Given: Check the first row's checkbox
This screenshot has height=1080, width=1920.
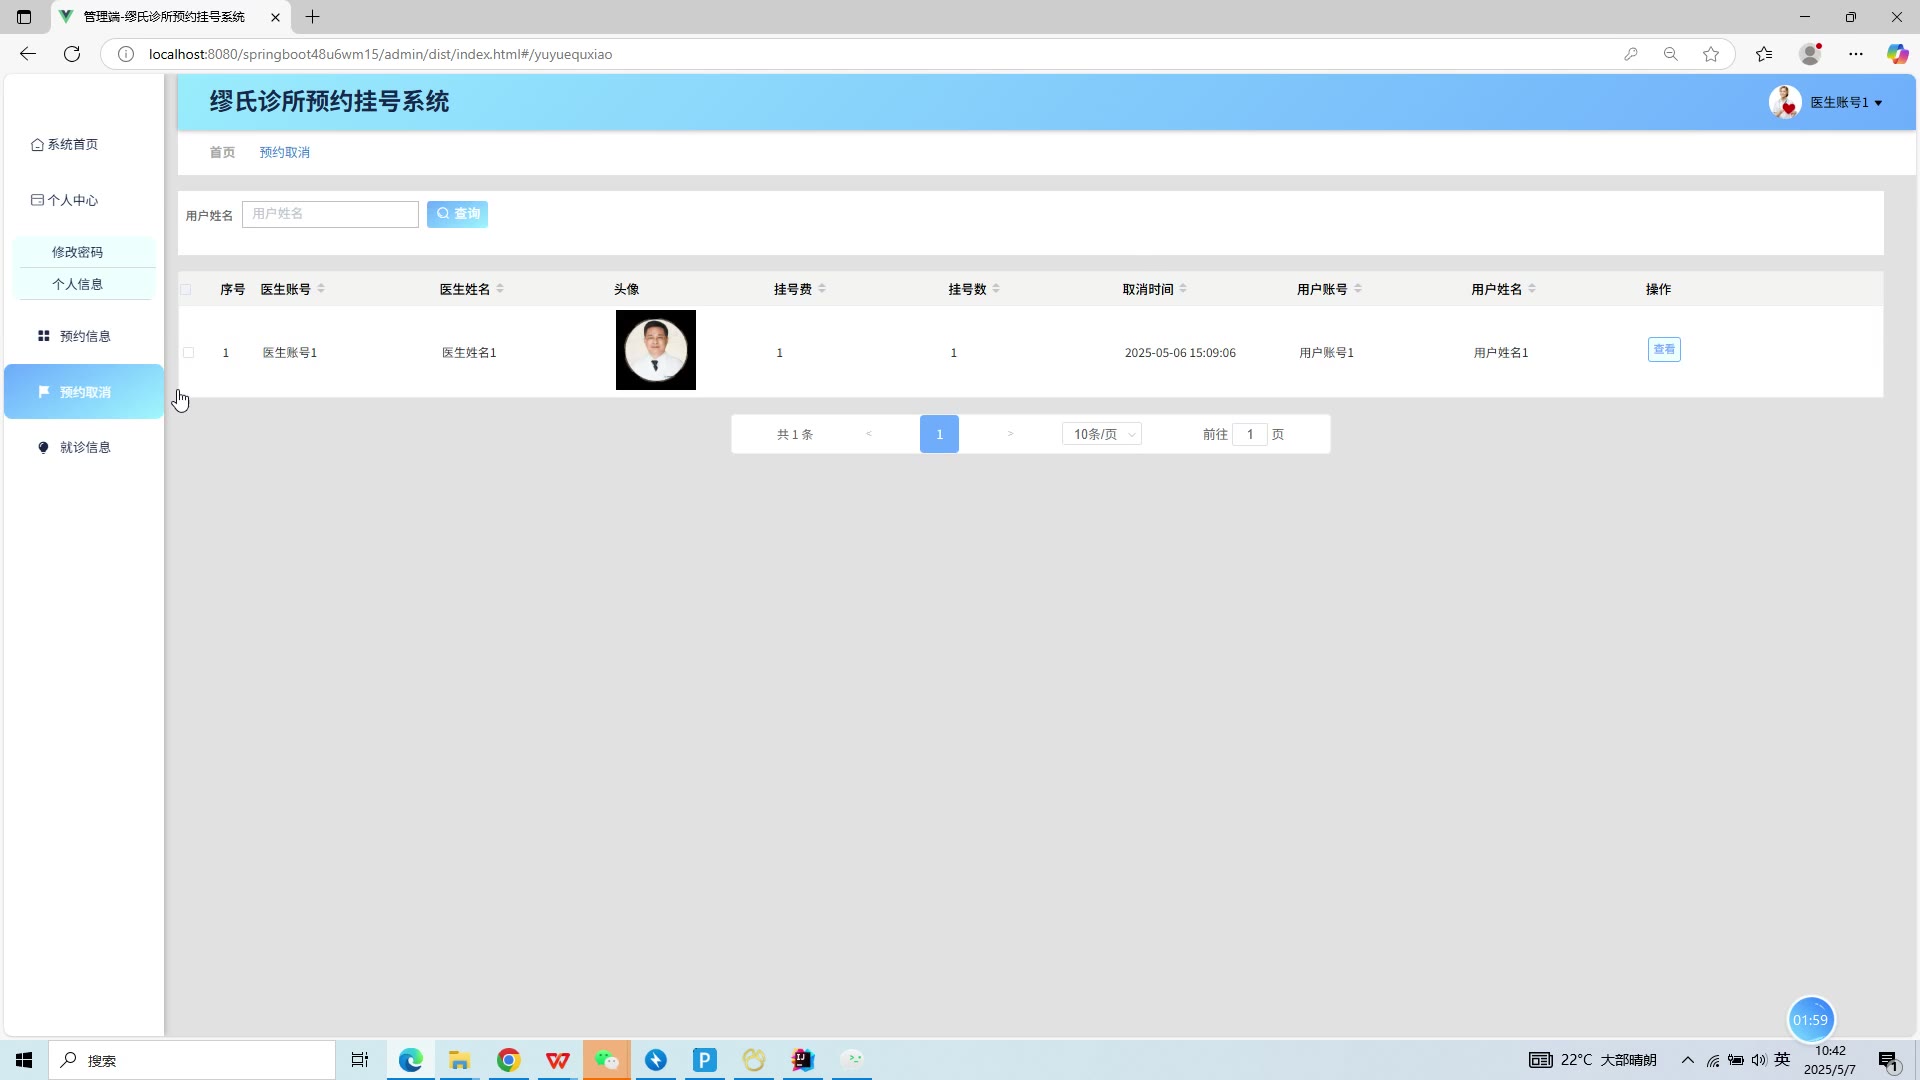Looking at the screenshot, I should pos(188,353).
